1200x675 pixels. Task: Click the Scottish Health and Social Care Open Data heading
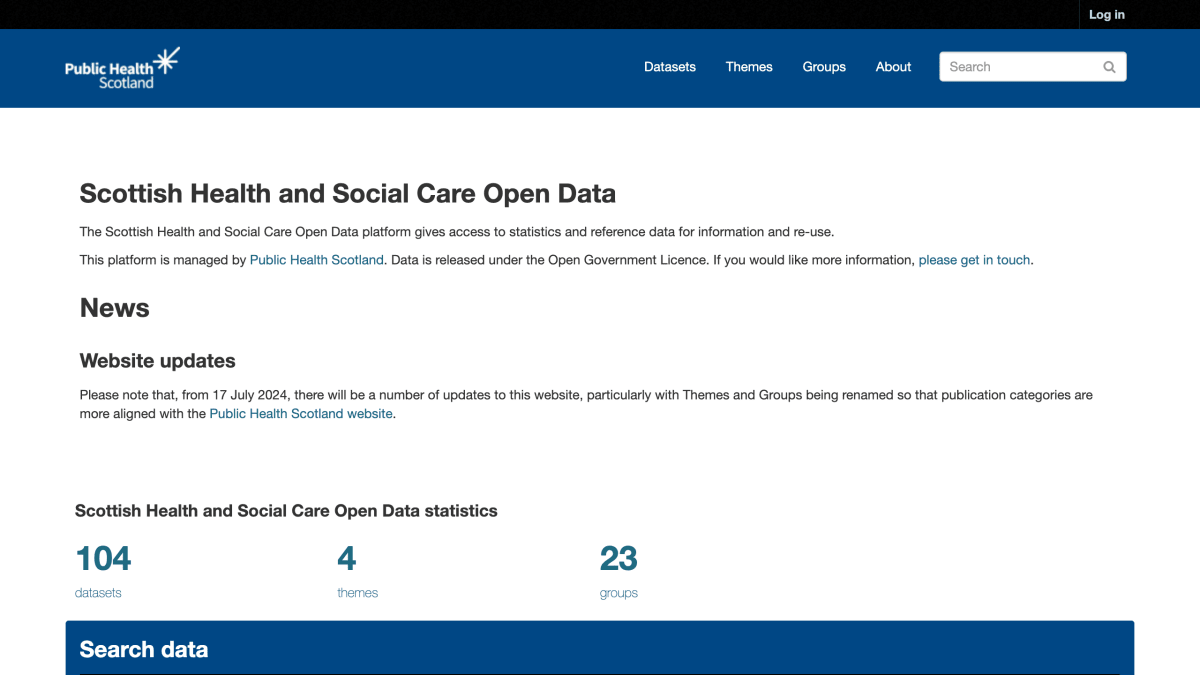click(348, 194)
